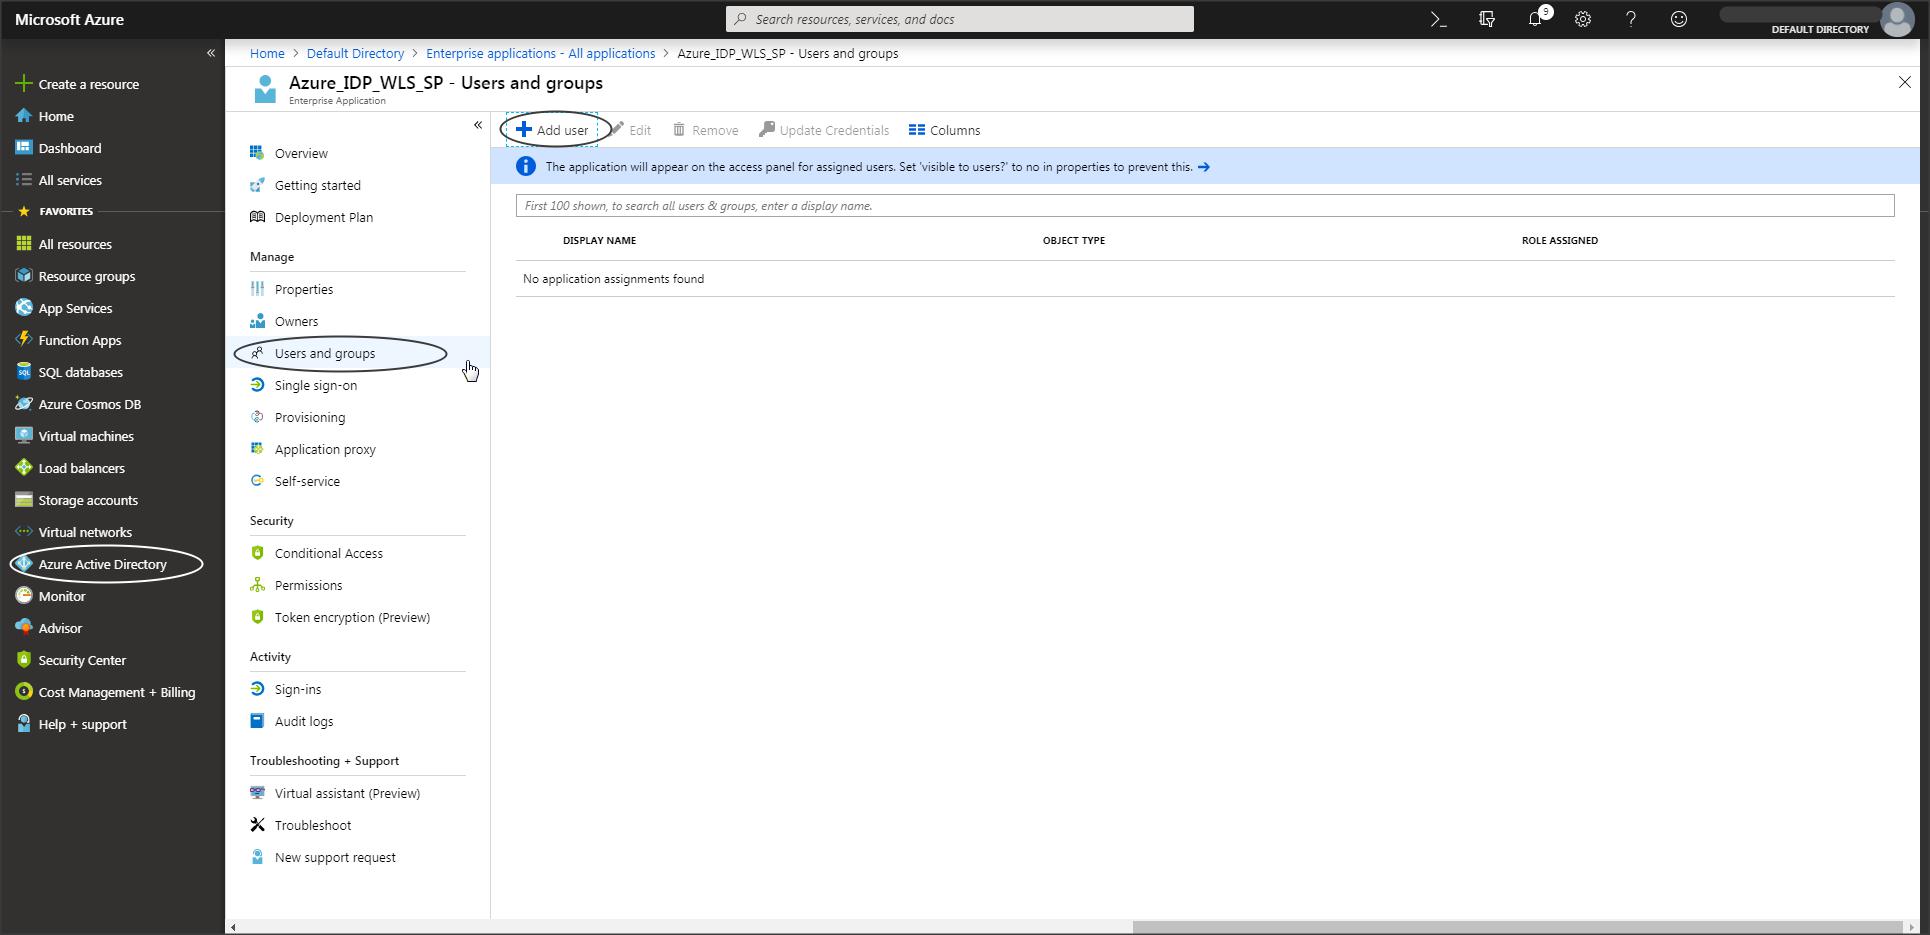The width and height of the screenshot is (1930, 935).
Task: Go to Enterprise applications - All applications breadcrumb
Action: (x=540, y=53)
